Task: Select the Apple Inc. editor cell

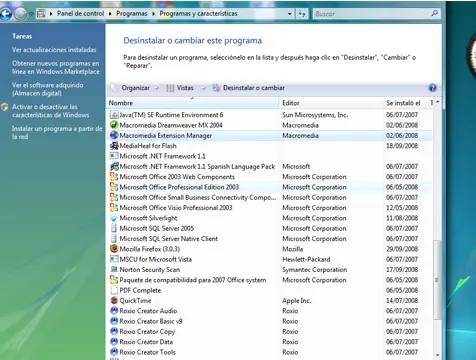Action: [x=296, y=301]
